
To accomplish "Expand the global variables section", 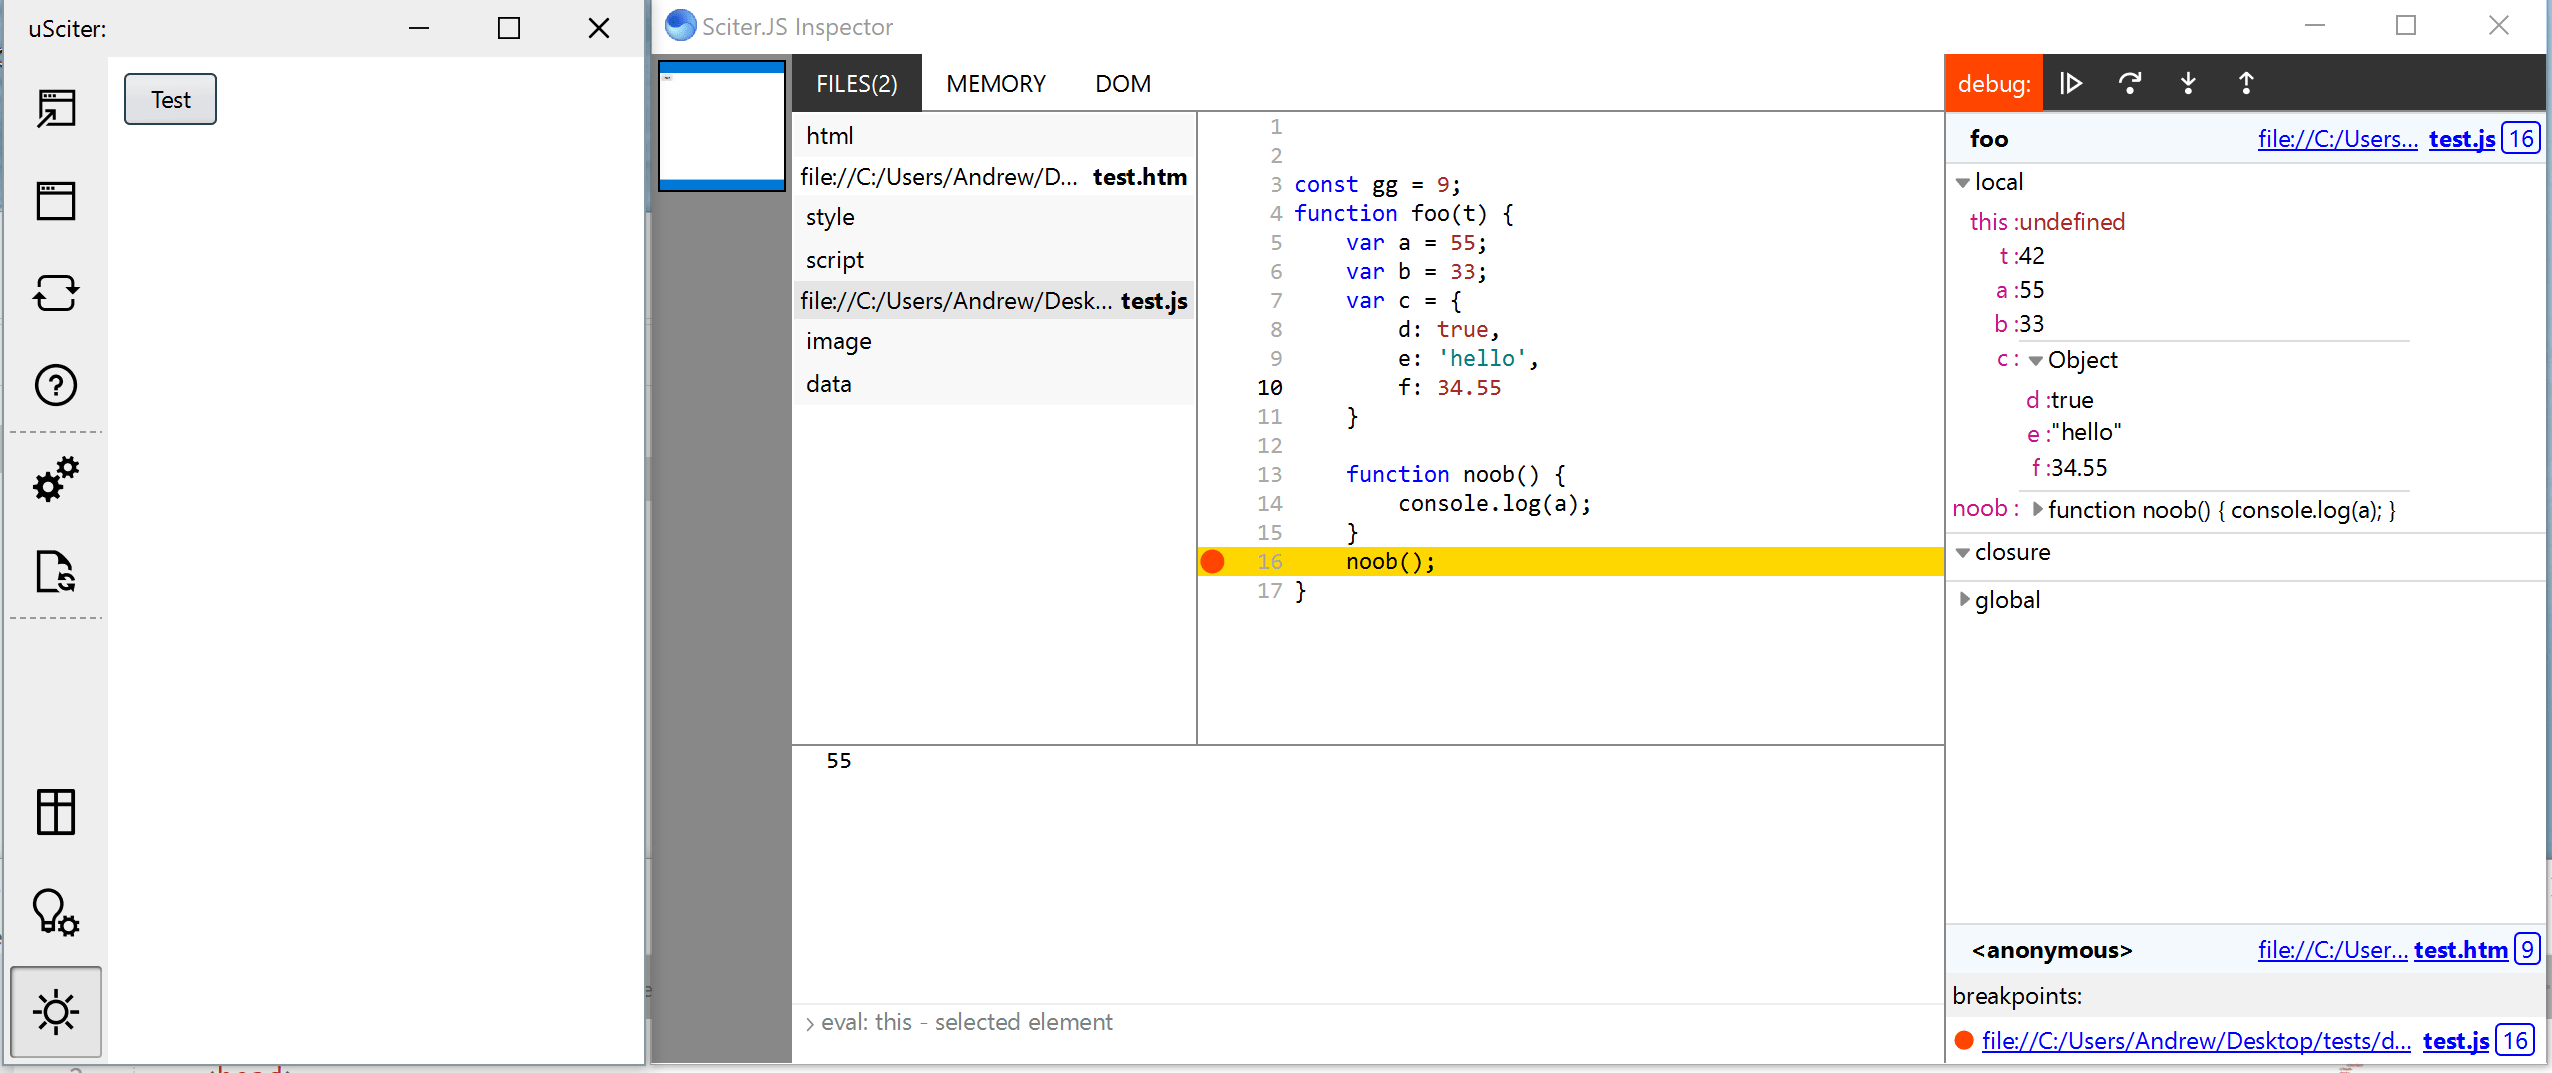I will [x=1964, y=599].
